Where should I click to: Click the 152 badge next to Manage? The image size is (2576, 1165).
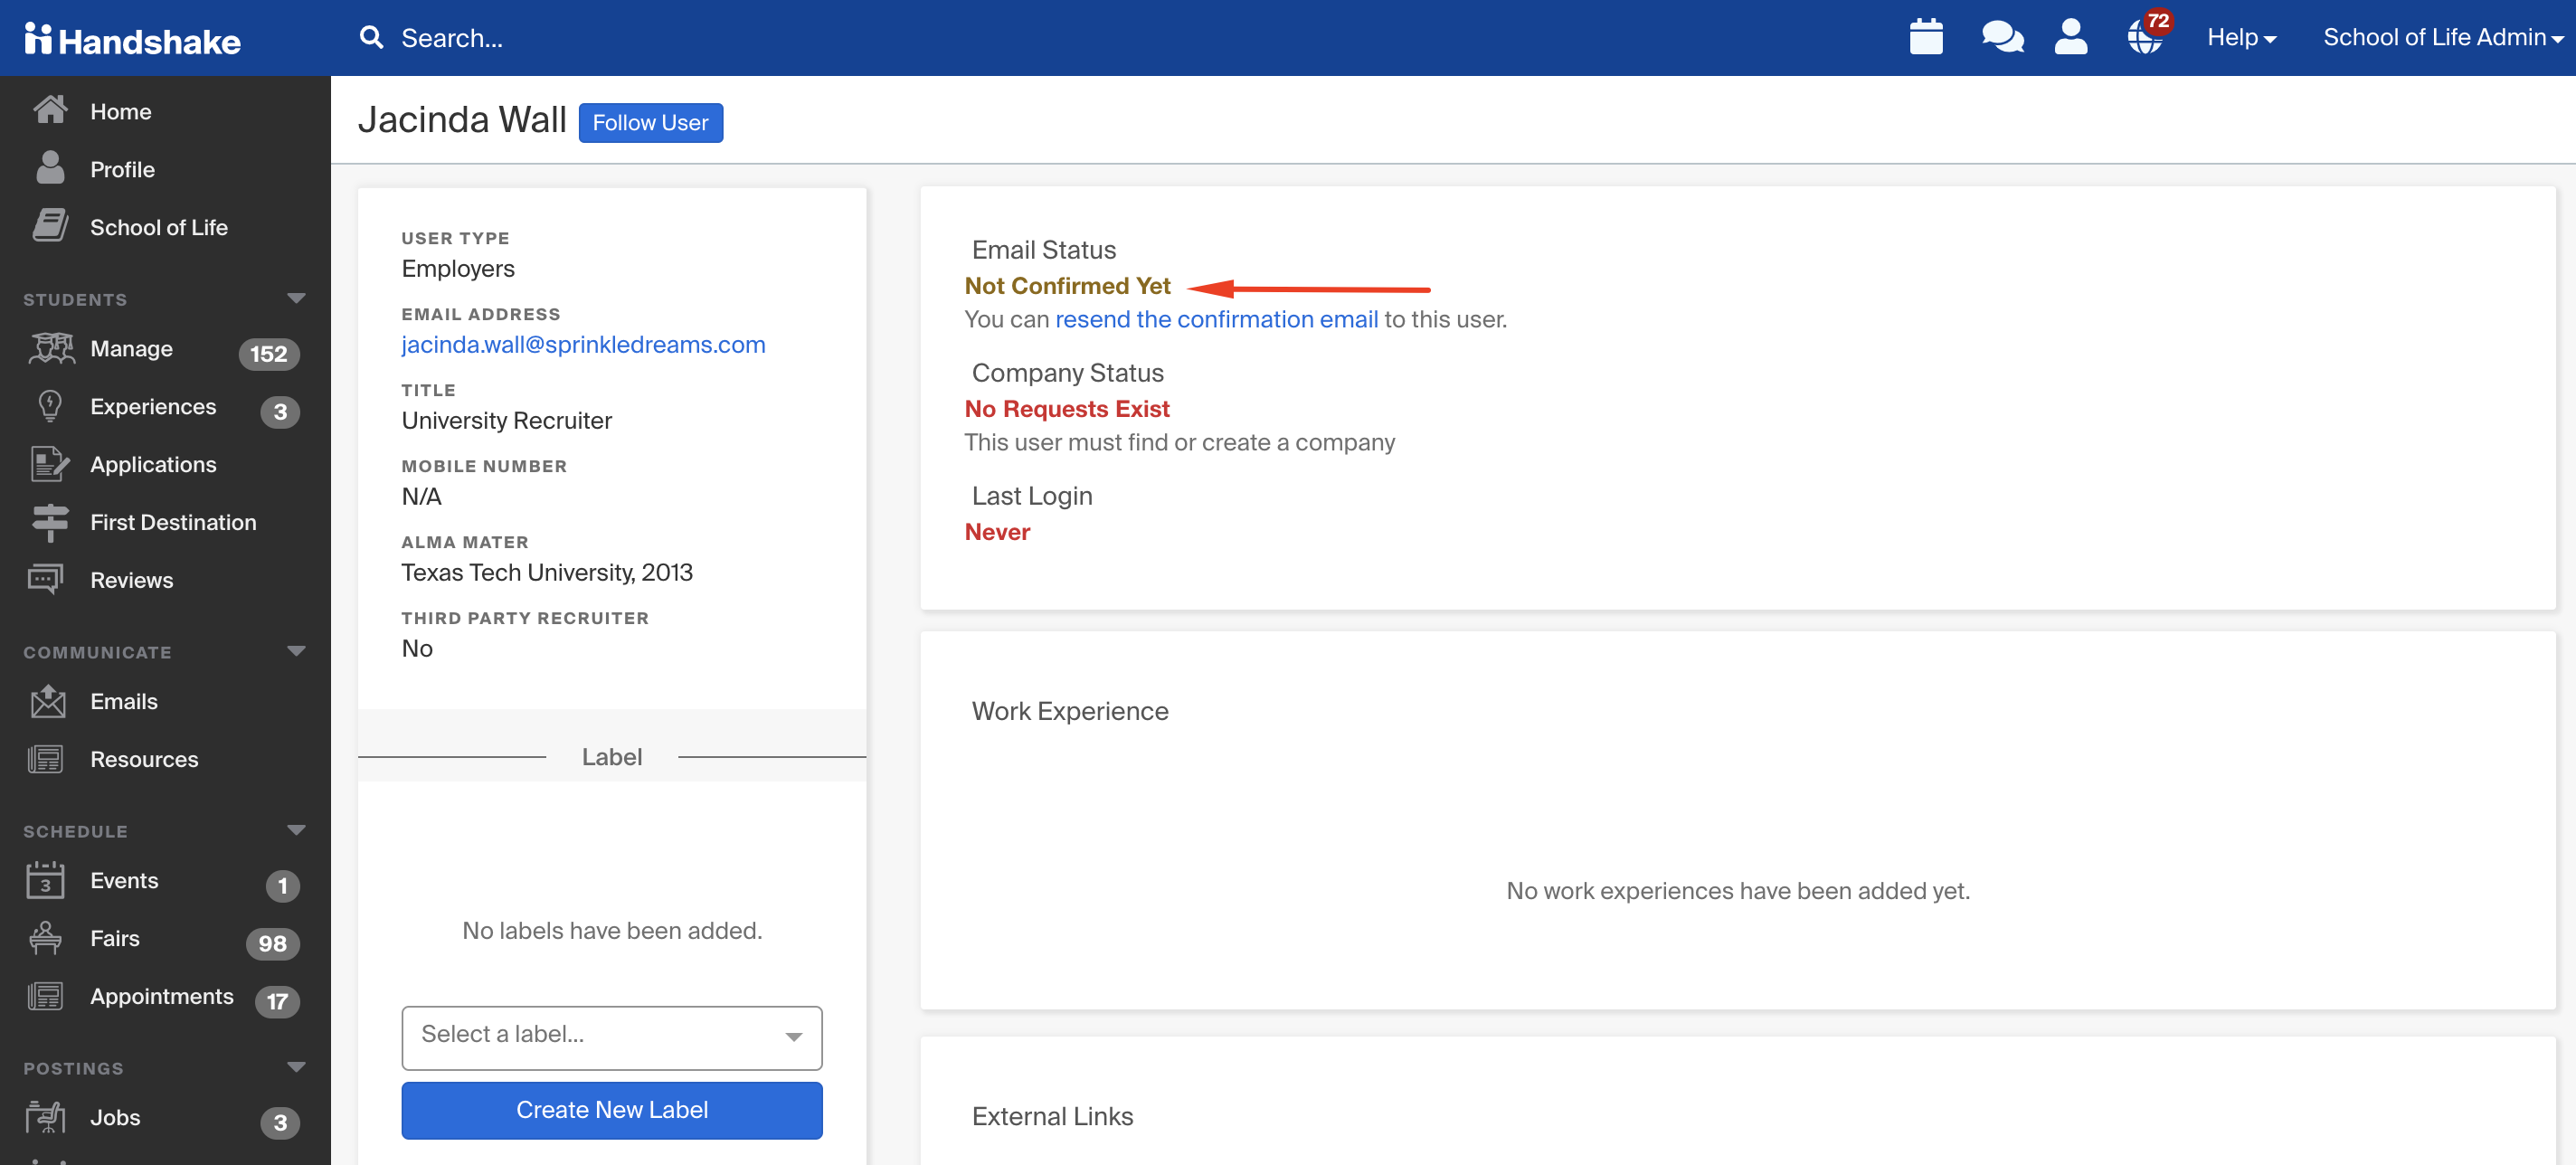(x=268, y=353)
